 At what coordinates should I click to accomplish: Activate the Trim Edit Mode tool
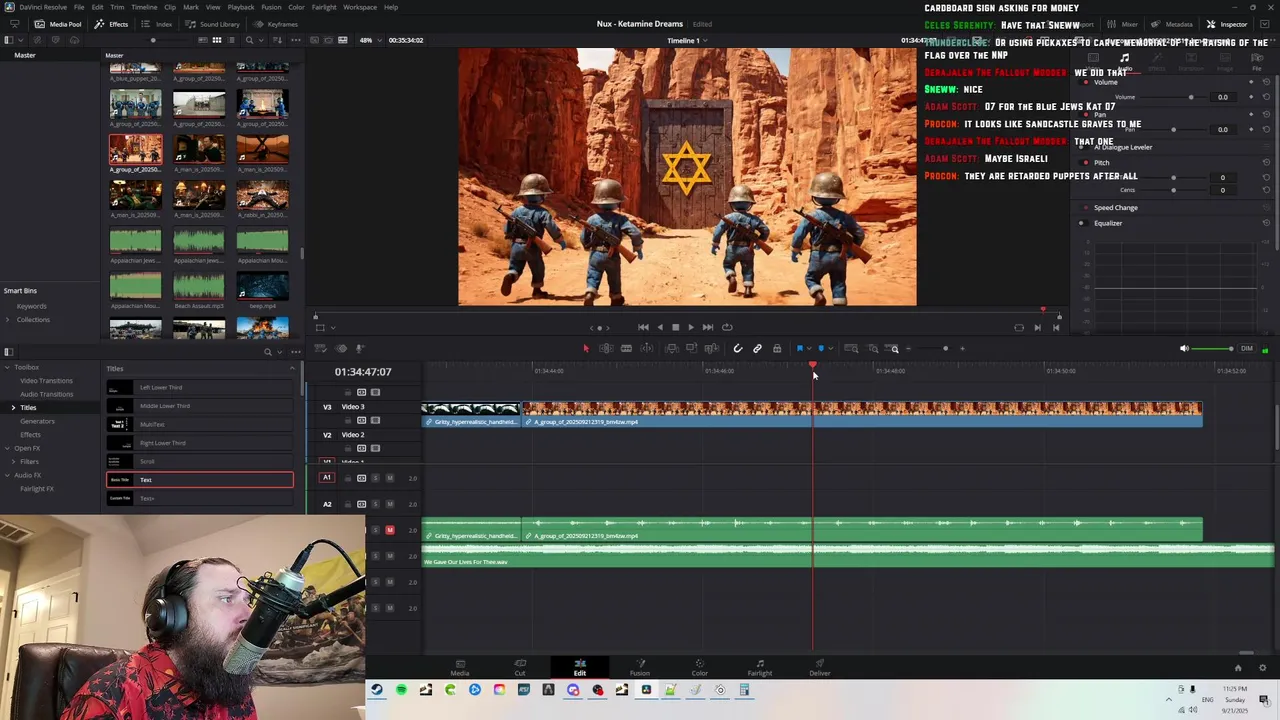[x=606, y=348]
